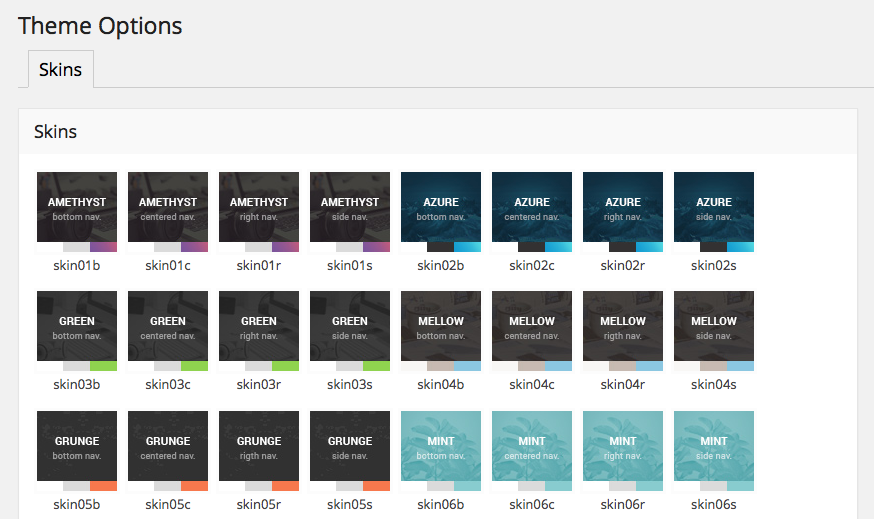Choose the Amethyst centered nav skin

click(x=168, y=211)
